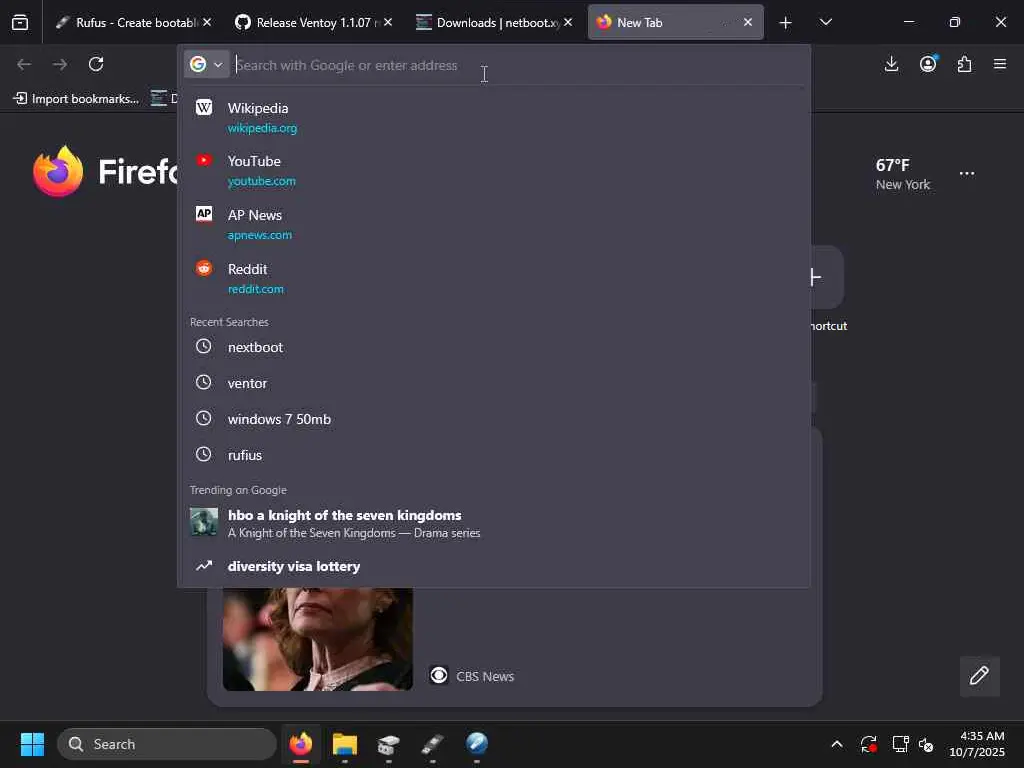
Task: Open the Firefox View icon
Action: tap(20, 22)
